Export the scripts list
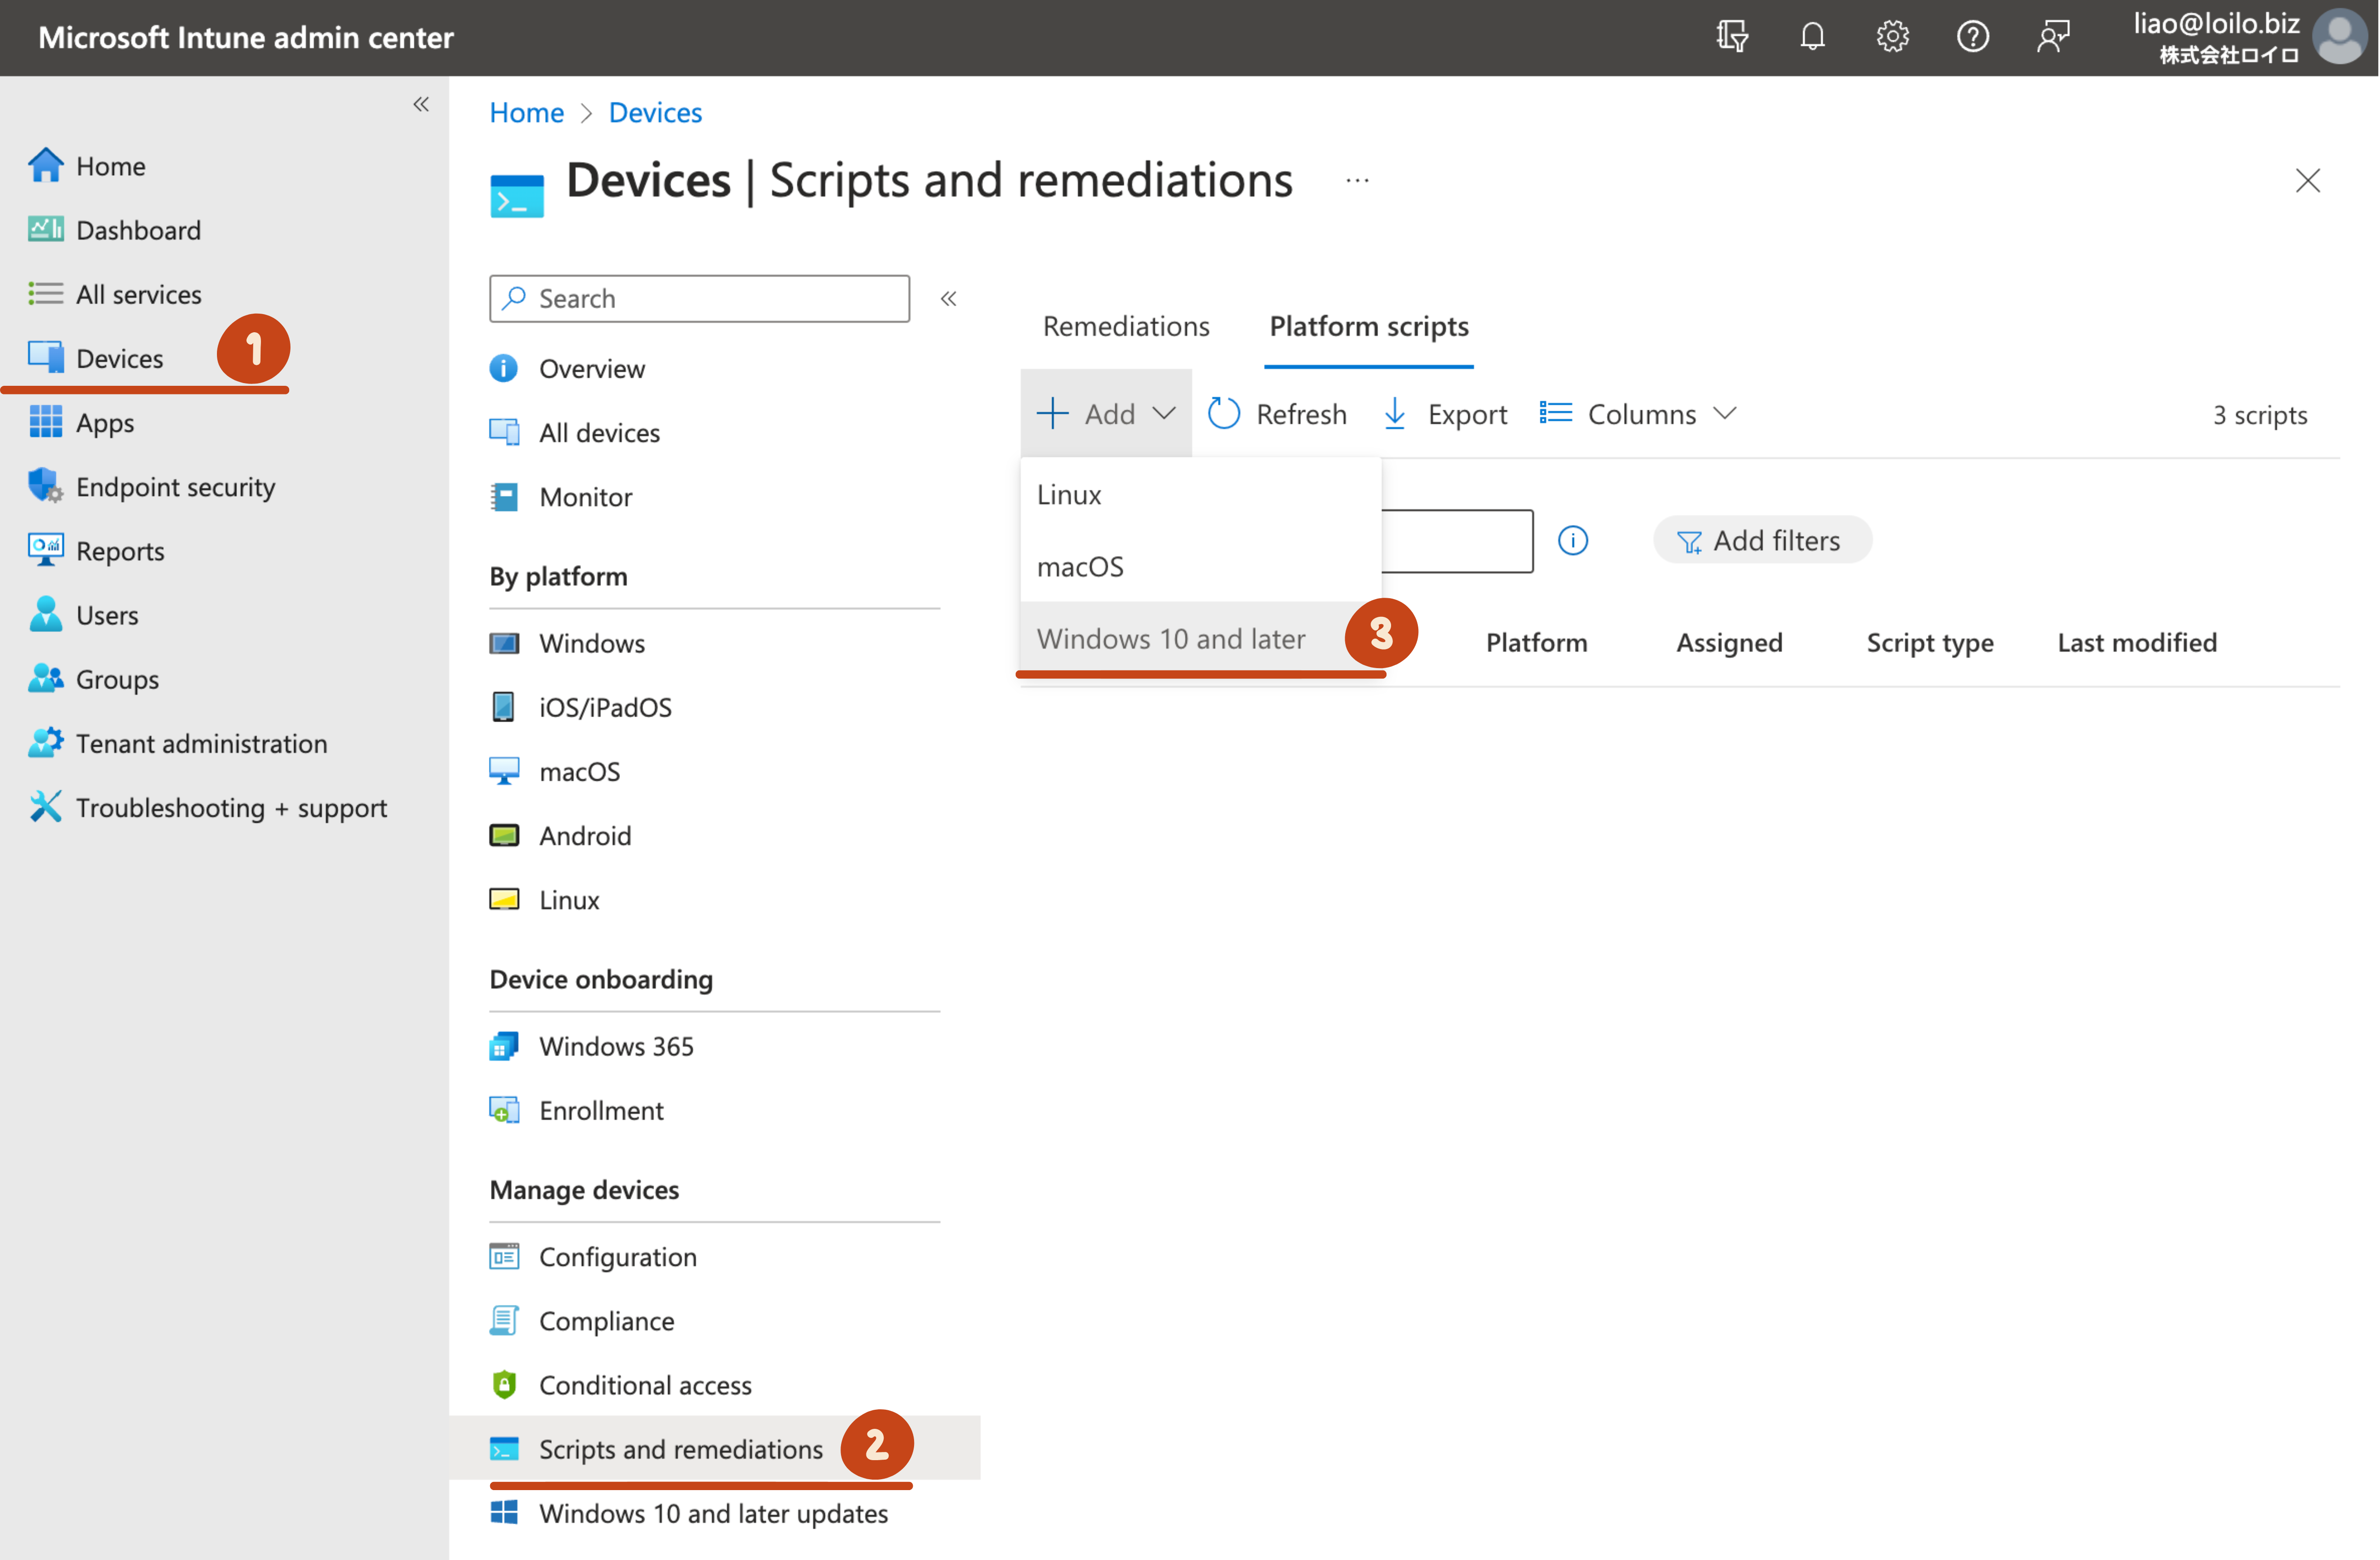The height and width of the screenshot is (1560, 2380). point(1445,414)
